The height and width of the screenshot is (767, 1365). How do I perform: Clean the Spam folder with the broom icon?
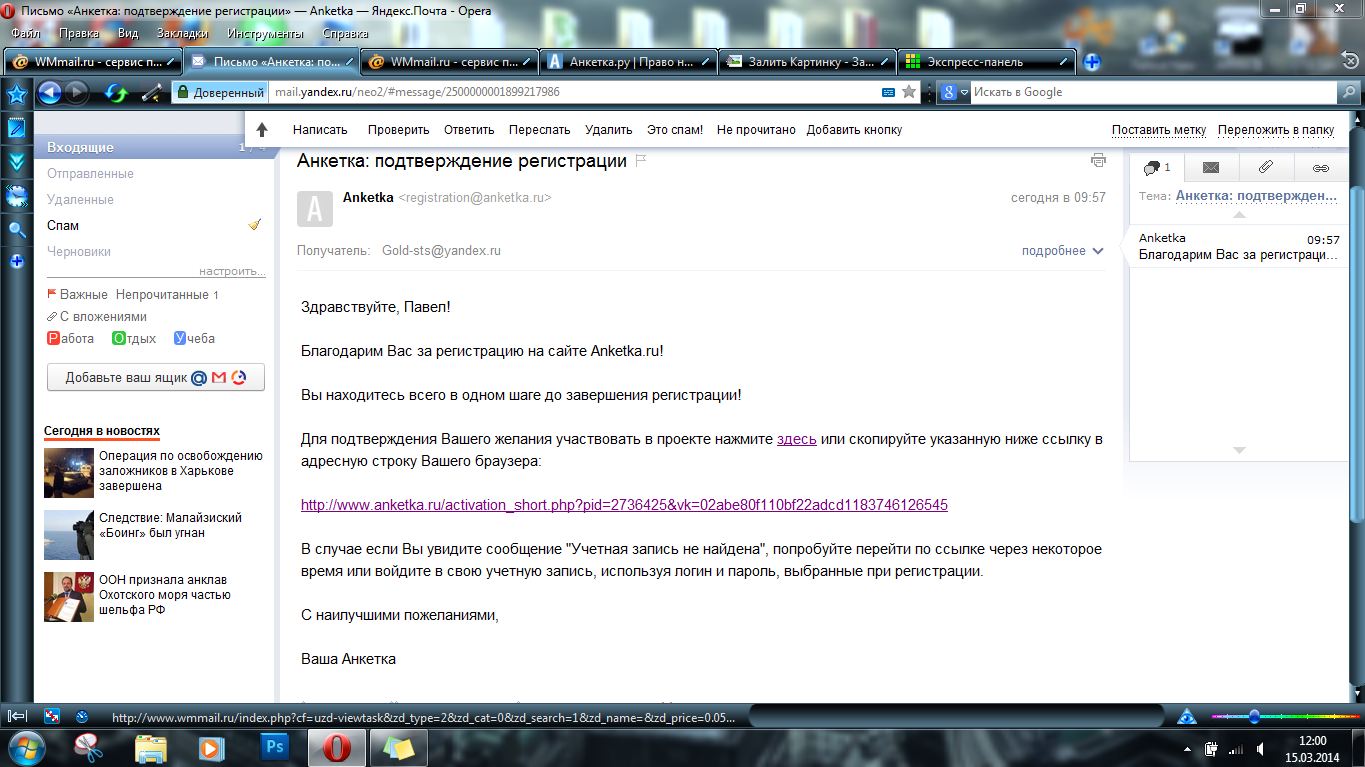pyautogui.click(x=255, y=225)
